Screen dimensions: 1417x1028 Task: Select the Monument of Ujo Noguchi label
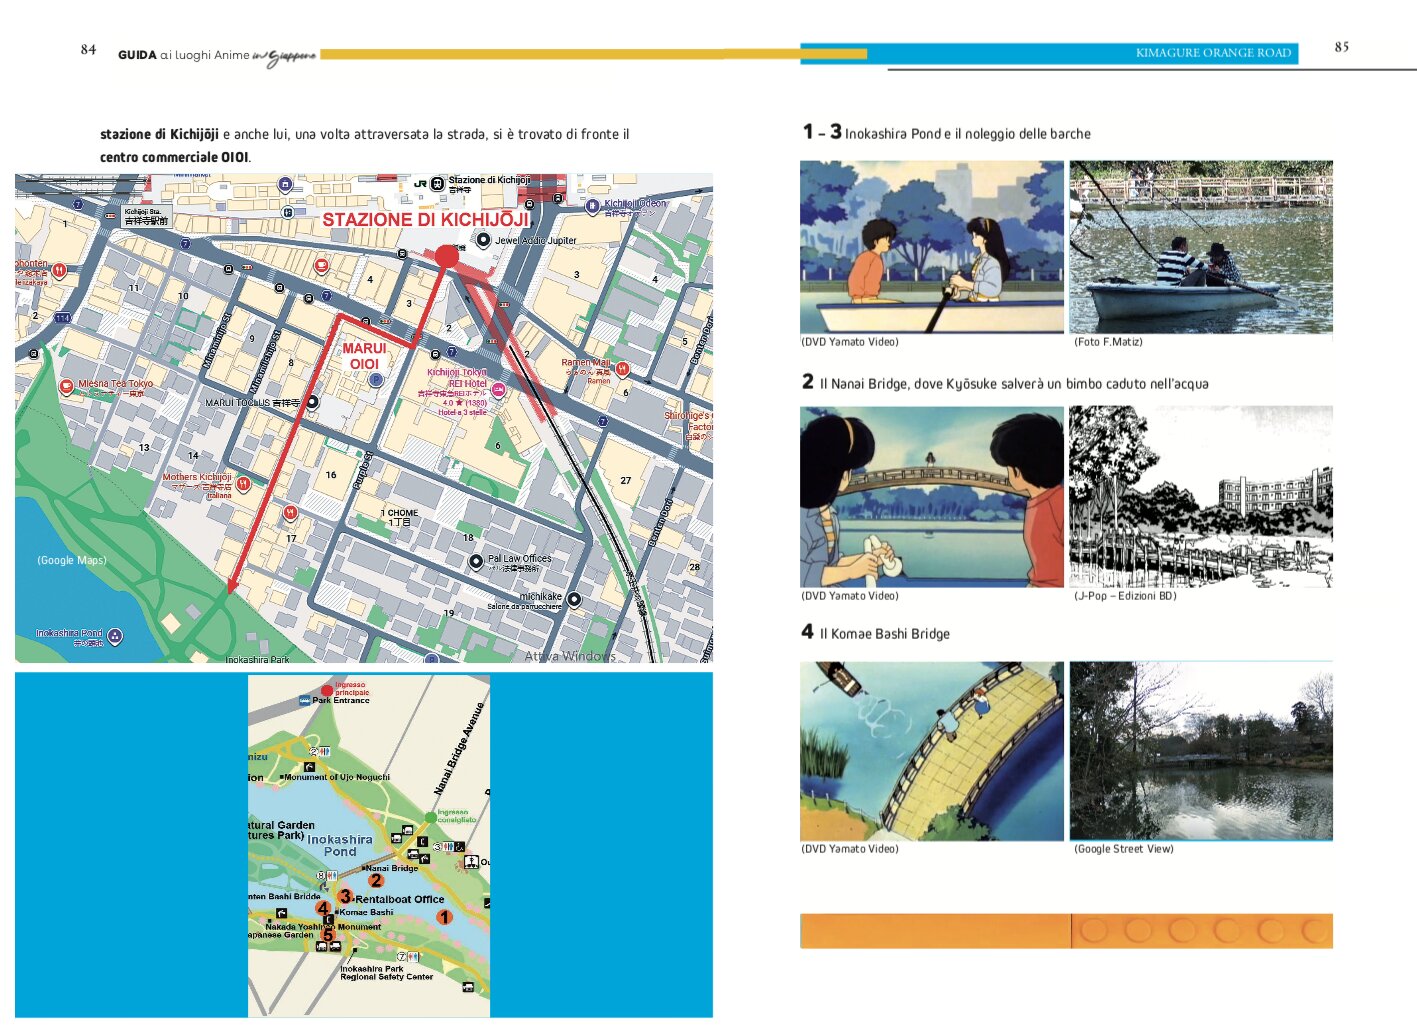(338, 777)
